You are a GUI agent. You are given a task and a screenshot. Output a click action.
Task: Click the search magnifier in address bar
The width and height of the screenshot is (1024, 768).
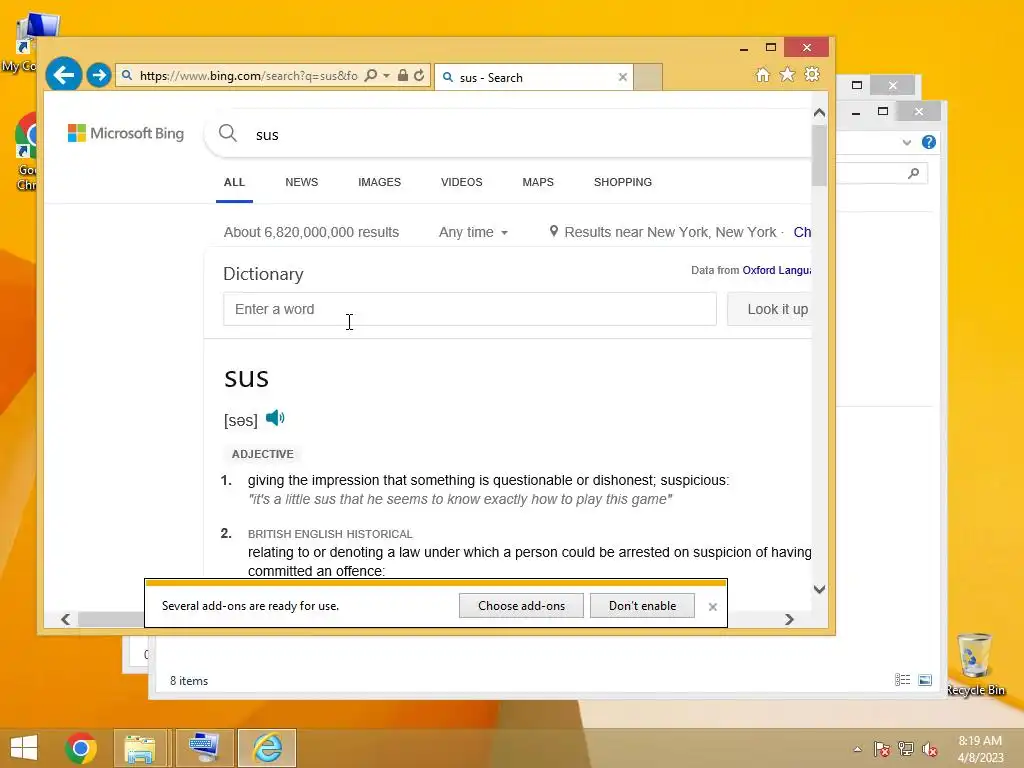(x=370, y=76)
